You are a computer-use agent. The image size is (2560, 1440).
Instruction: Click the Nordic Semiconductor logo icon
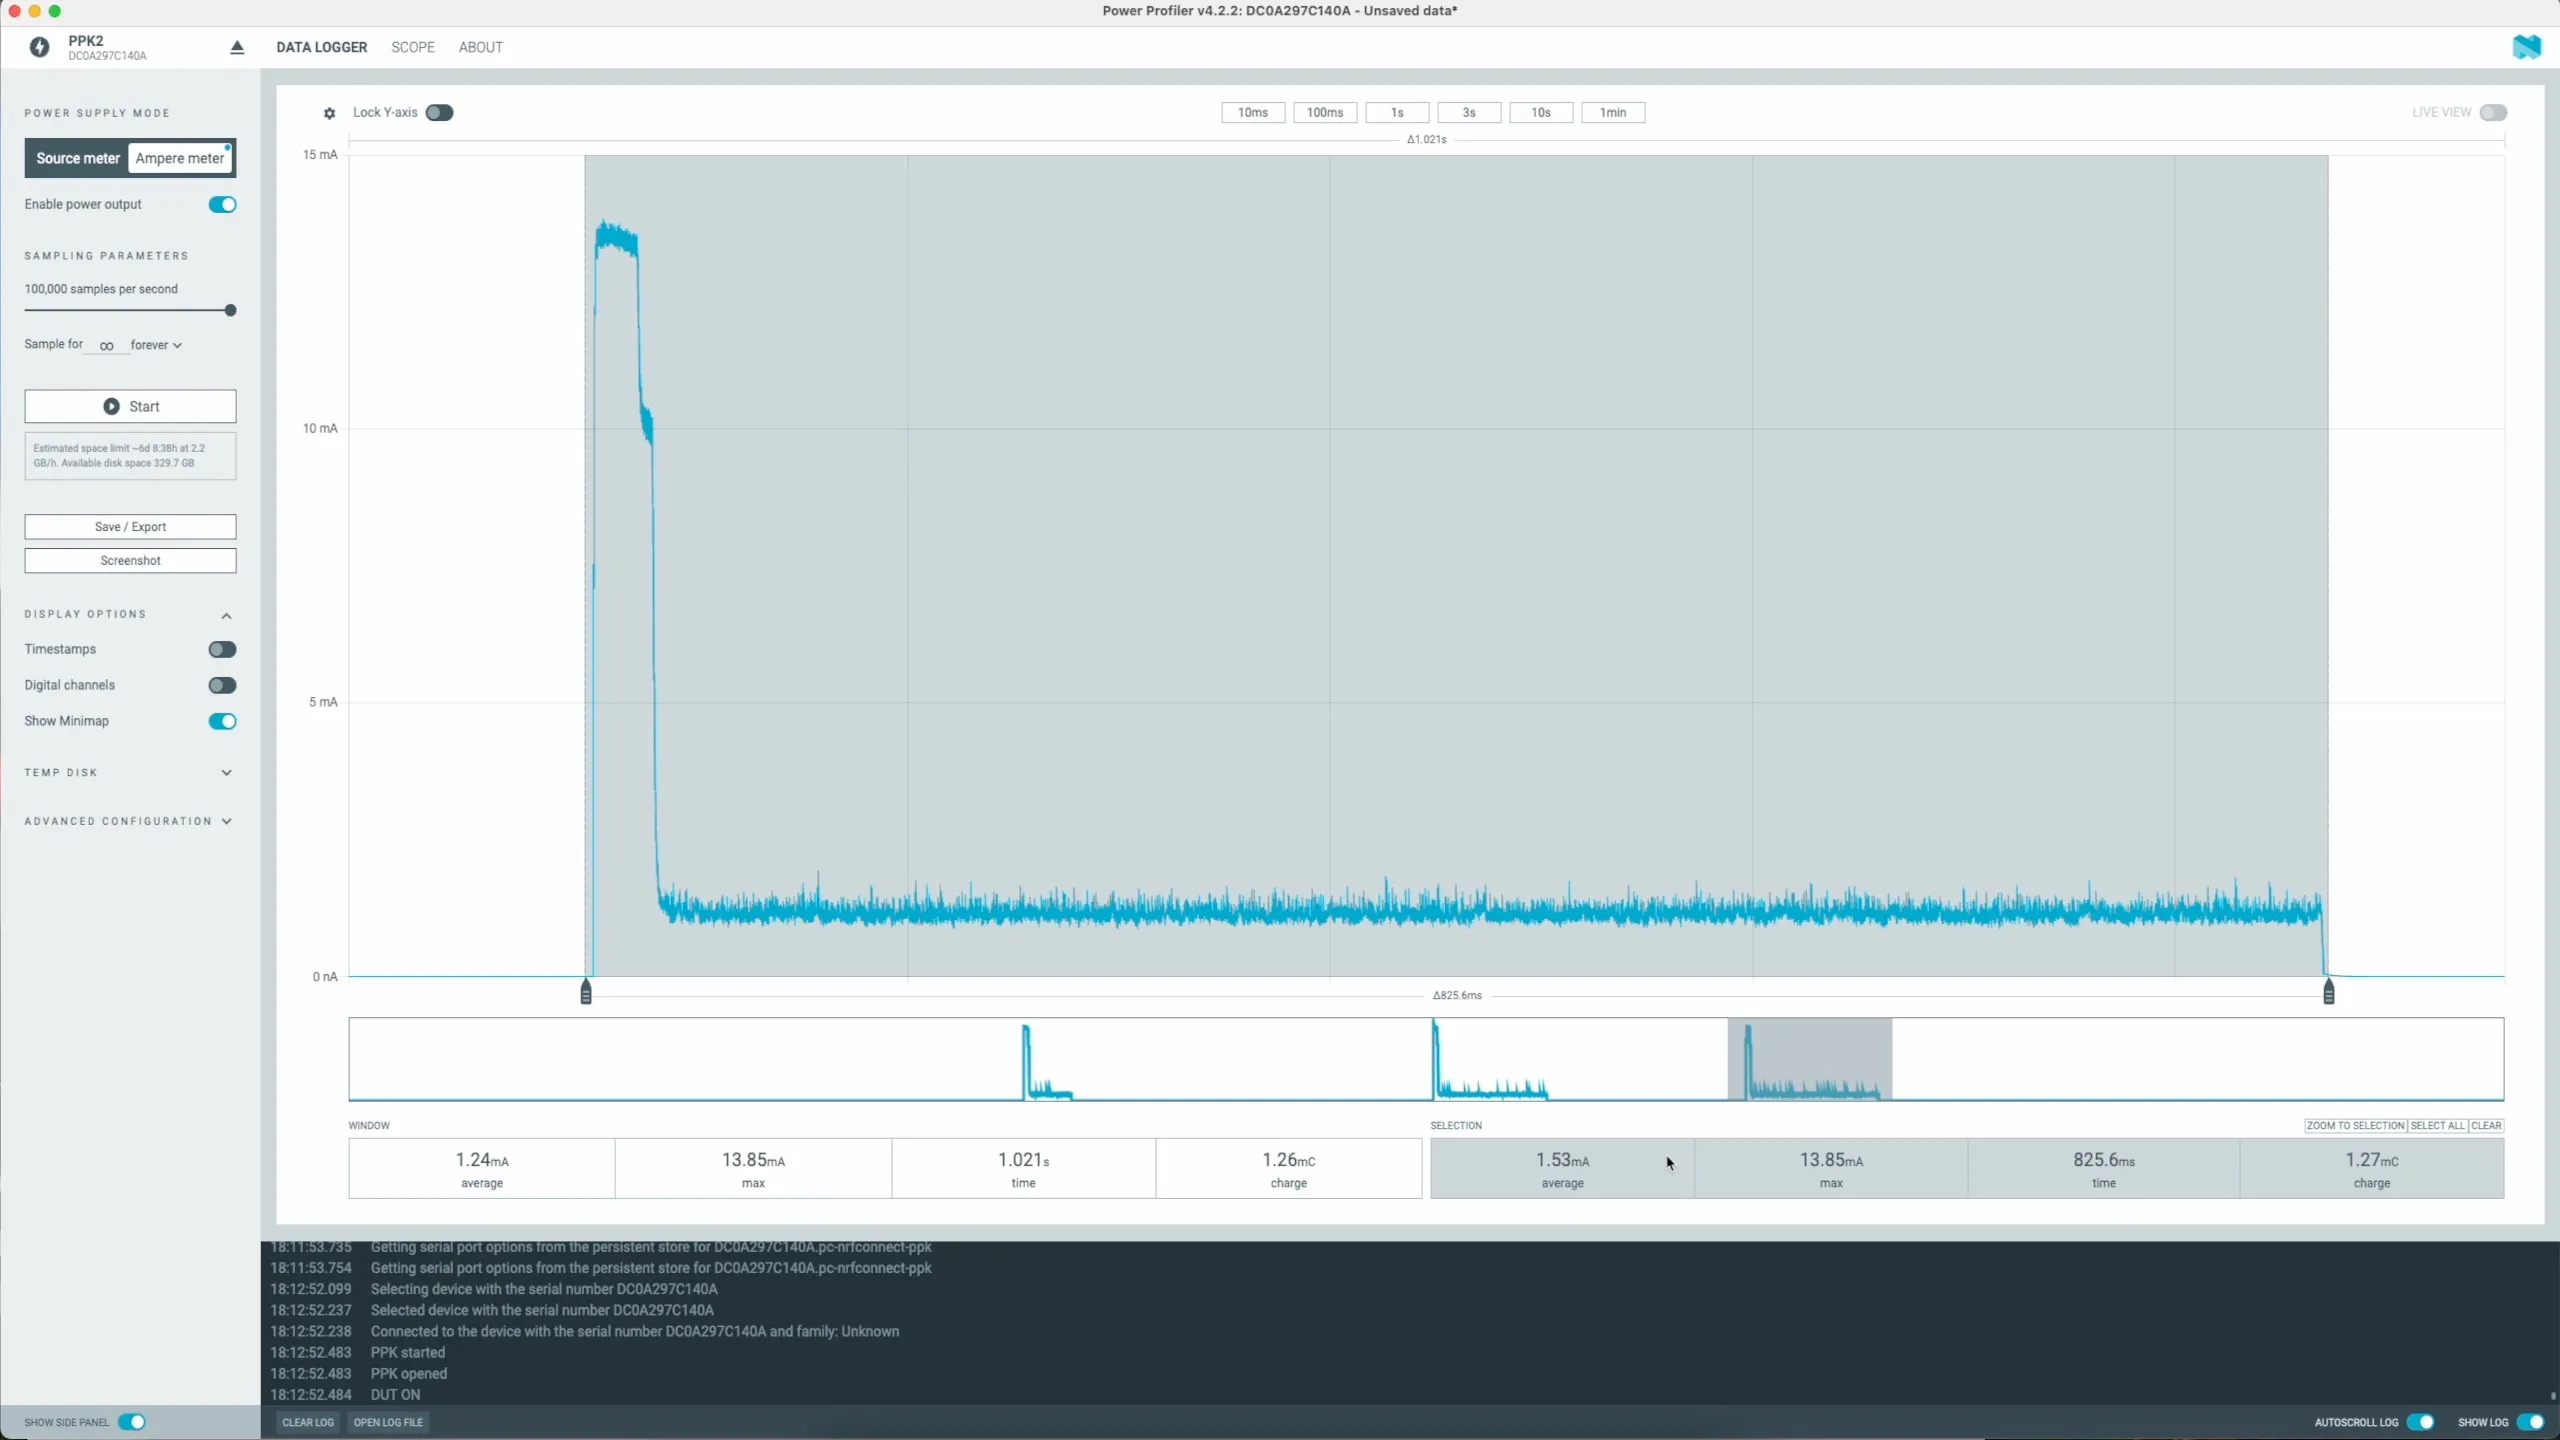pyautogui.click(x=2526, y=47)
